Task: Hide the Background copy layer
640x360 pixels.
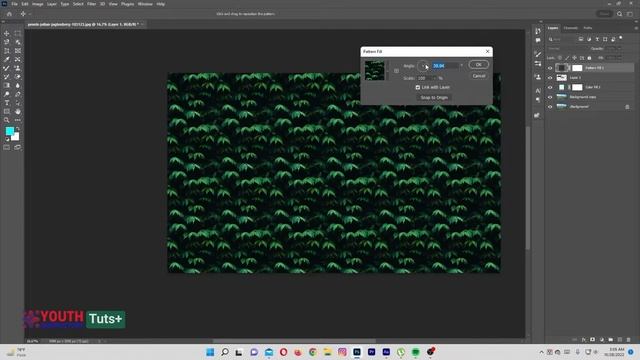Action: (550, 97)
